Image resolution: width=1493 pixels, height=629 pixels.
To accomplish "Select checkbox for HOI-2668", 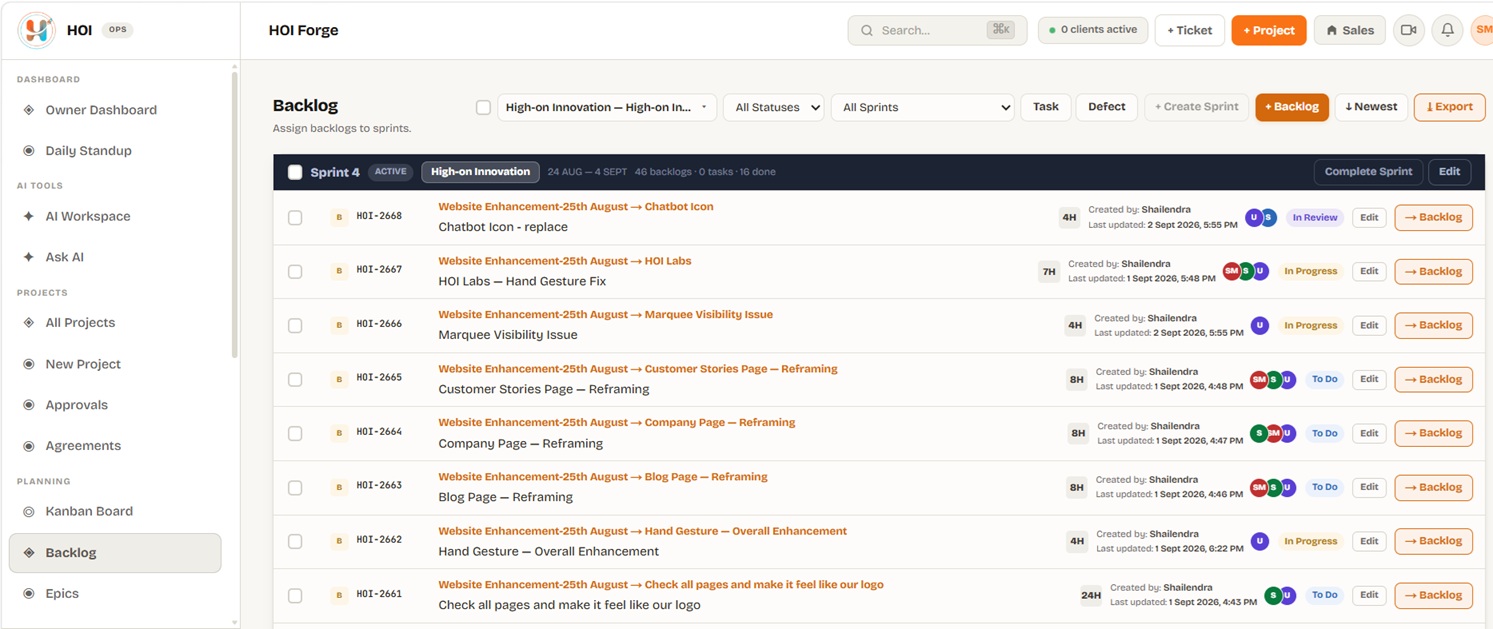I will pos(295,217).
